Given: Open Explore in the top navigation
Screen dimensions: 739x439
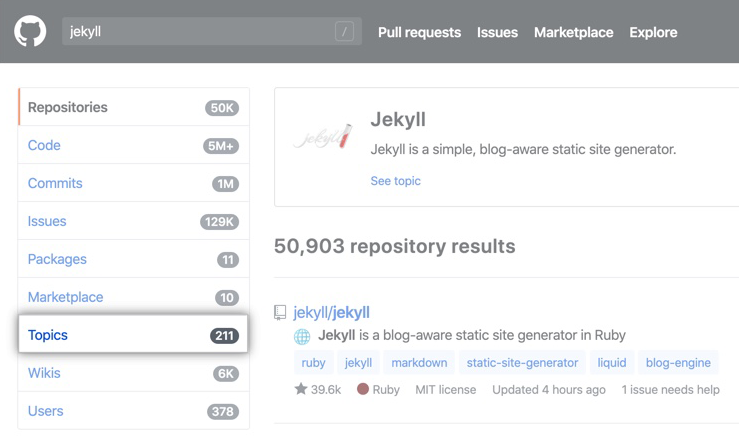Looking at the screenshot, I should coord(653,32).
